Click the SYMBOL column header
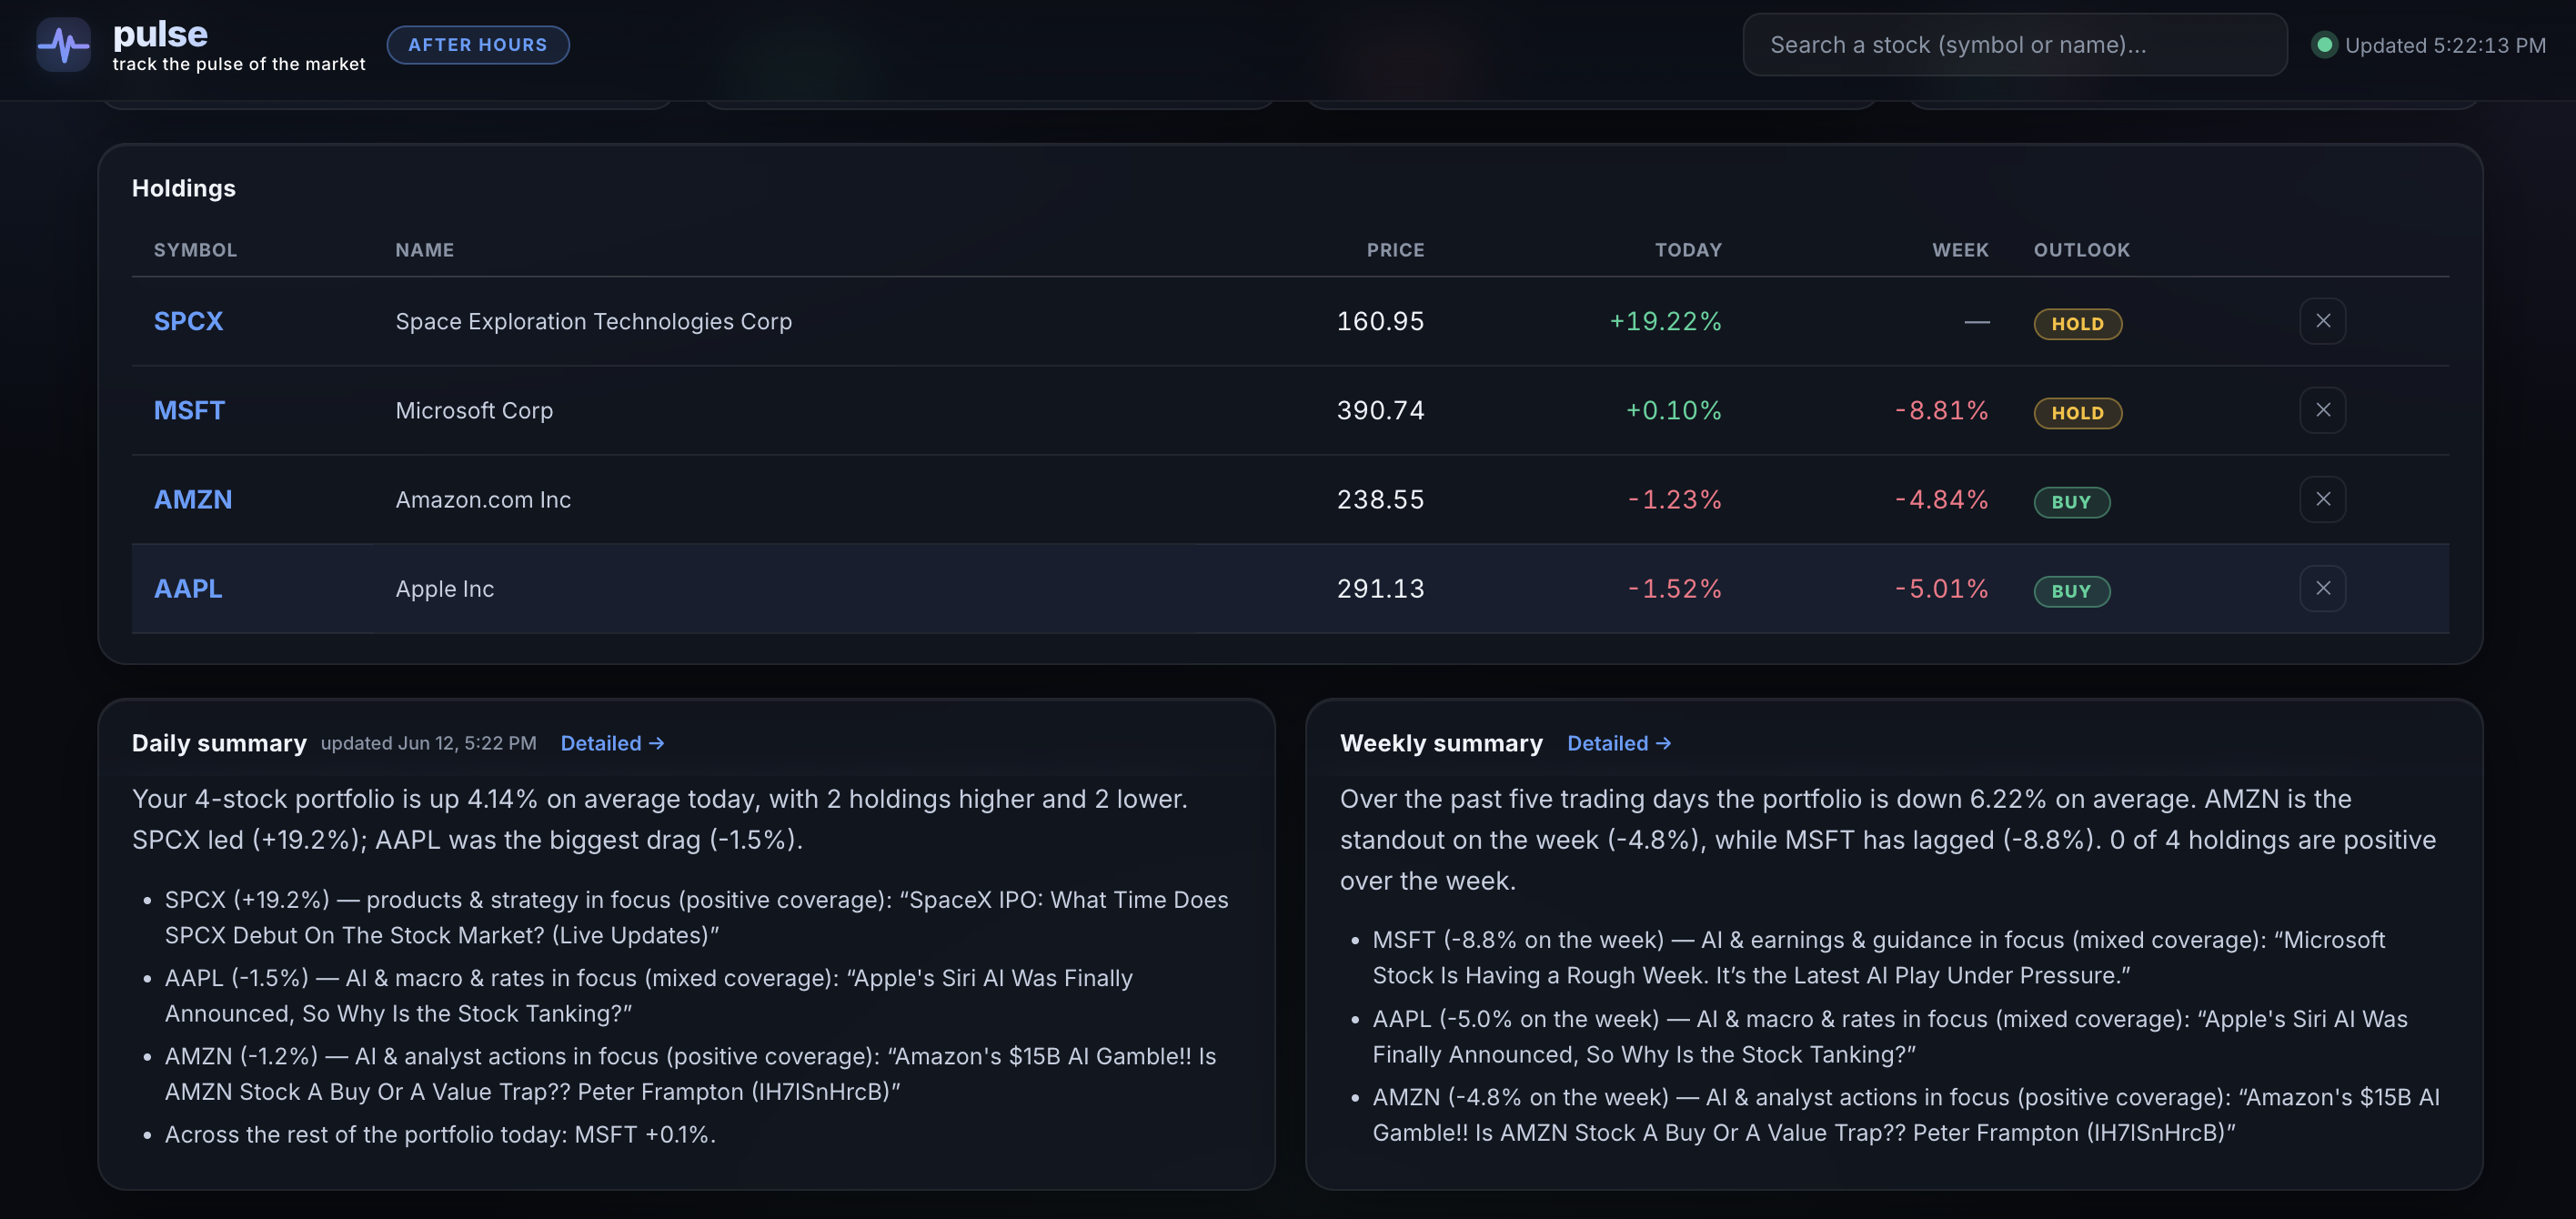The width and height of the screenshot is (2576, 1219). [x=195, y=250]
